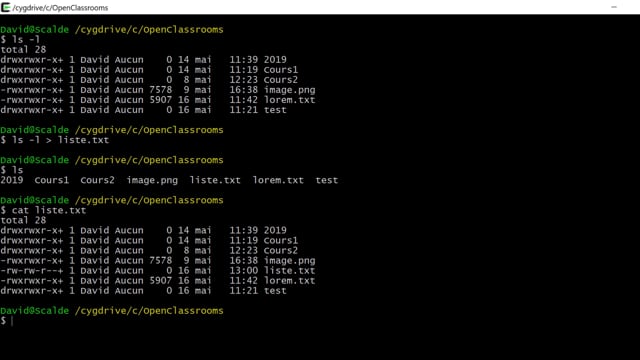Click 'liste.txt' in the plain ls output
The width and height of the screenshot is (640, 360).
point(215,180)
